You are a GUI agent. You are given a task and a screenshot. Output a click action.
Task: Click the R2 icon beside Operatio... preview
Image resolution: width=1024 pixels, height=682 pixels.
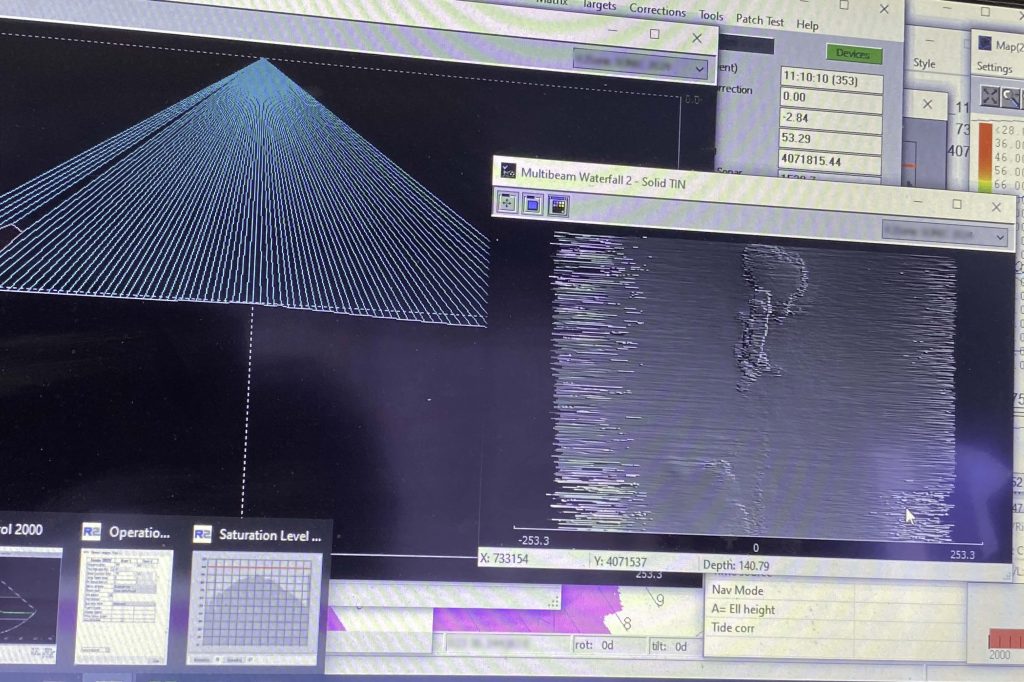[x=91, y=532]
